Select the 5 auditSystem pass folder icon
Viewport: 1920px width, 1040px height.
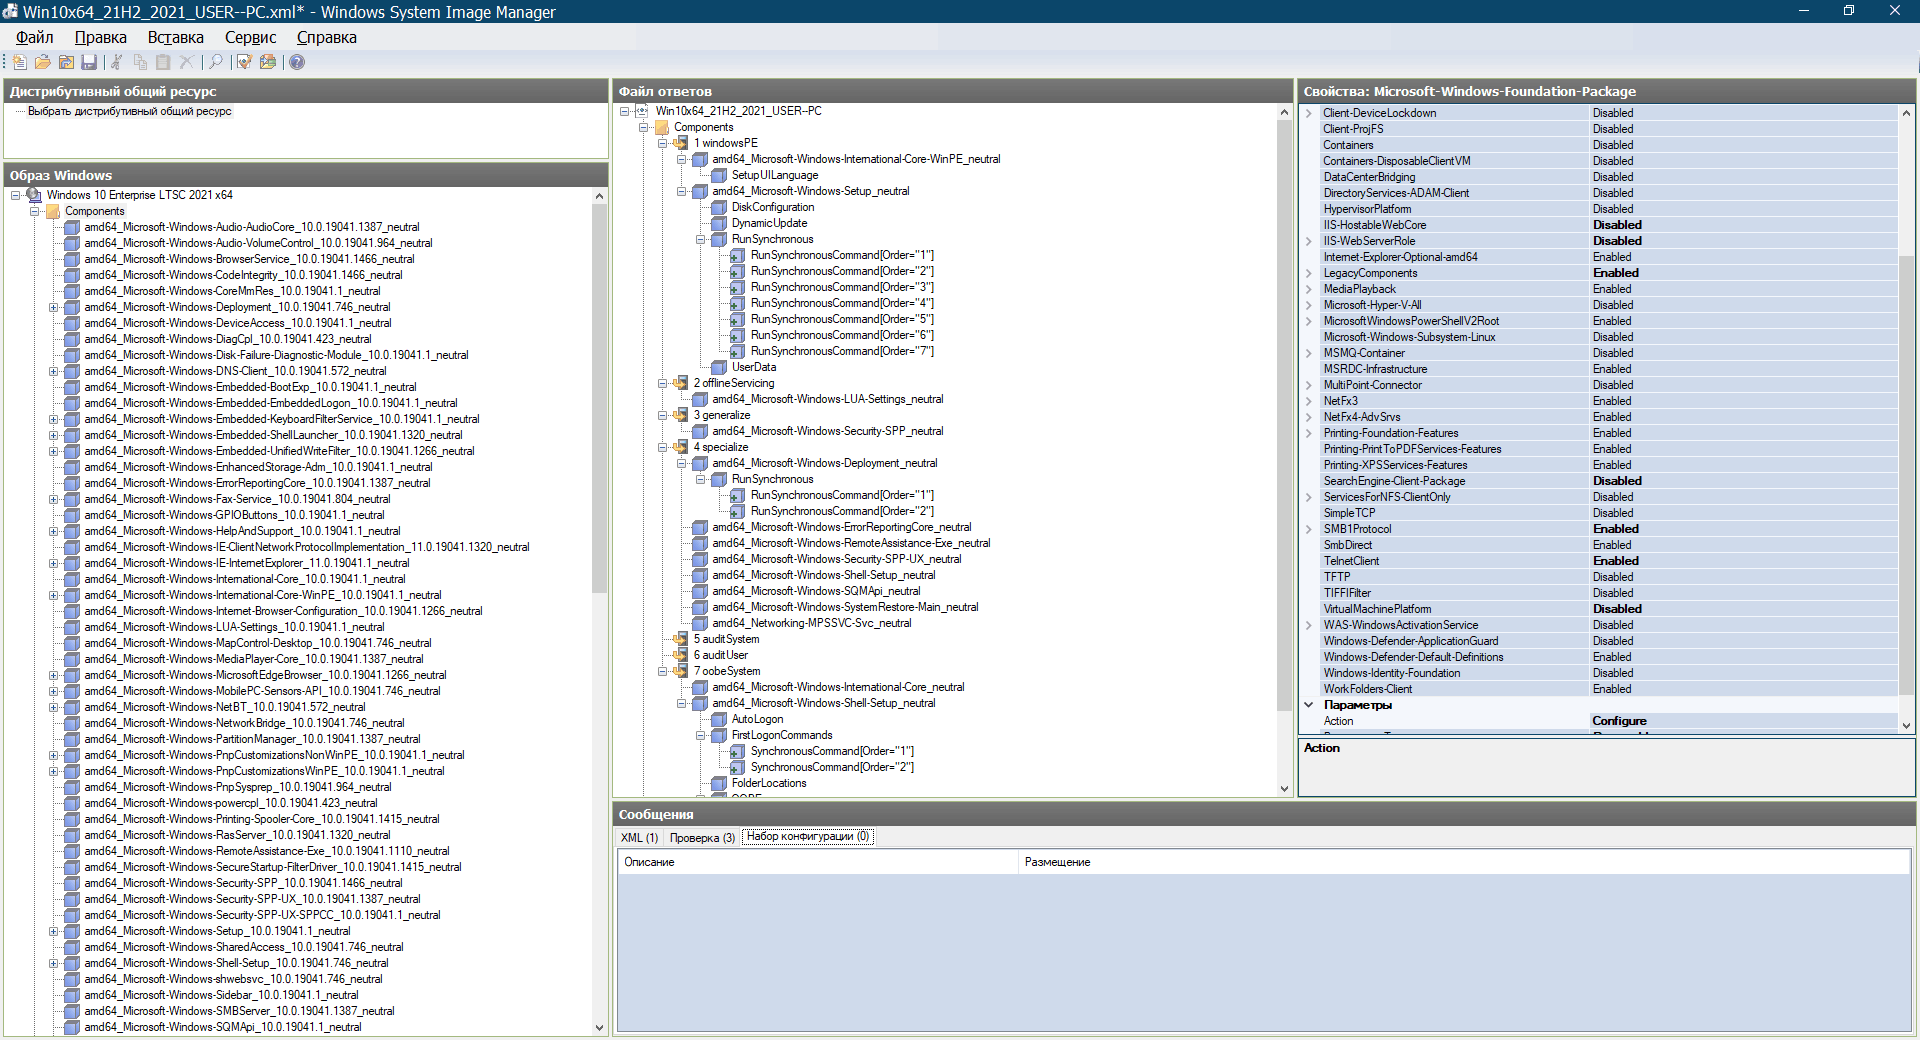coord(680,639)
